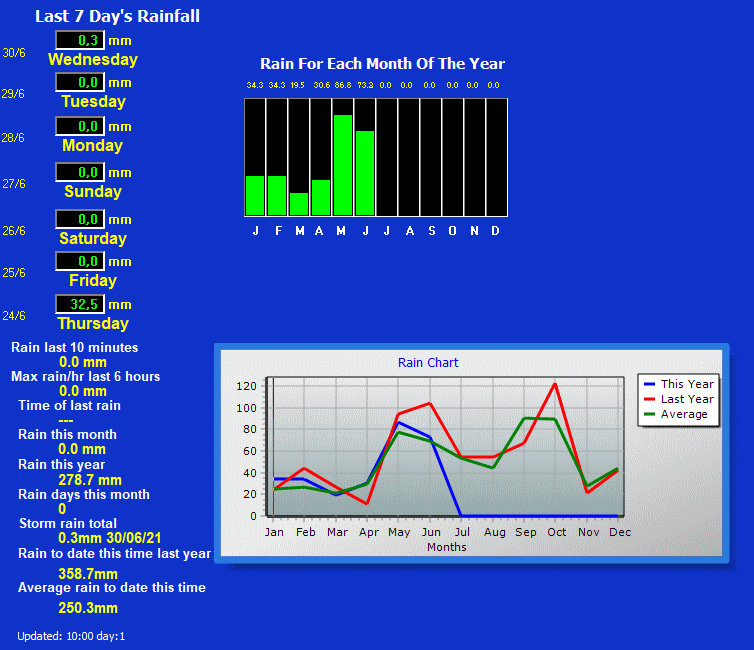
Task: Click the 25/6 date label
Action: (14, 273)
